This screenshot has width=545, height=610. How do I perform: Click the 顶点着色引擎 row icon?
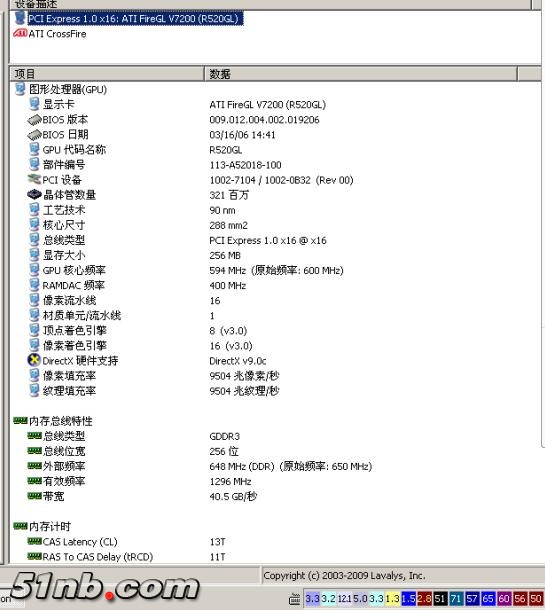pyautogui.click(x=34, y=330)
